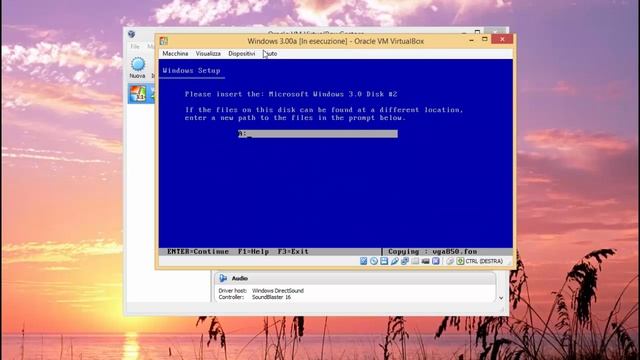Click the shared folders status icon
This screenshot has height=360, width=640.
pyautogui.click(x=415, y=261)
